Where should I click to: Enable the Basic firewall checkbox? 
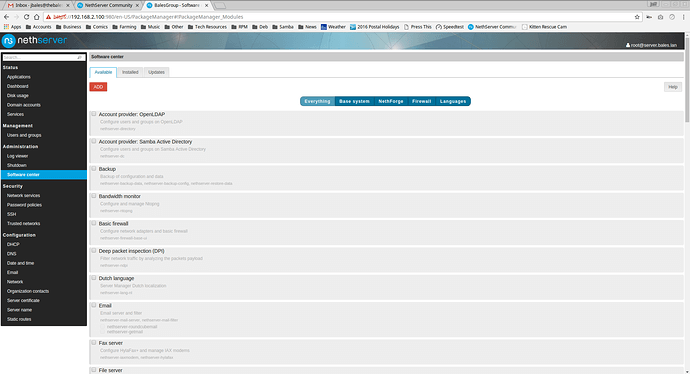[x=94, y=223]
